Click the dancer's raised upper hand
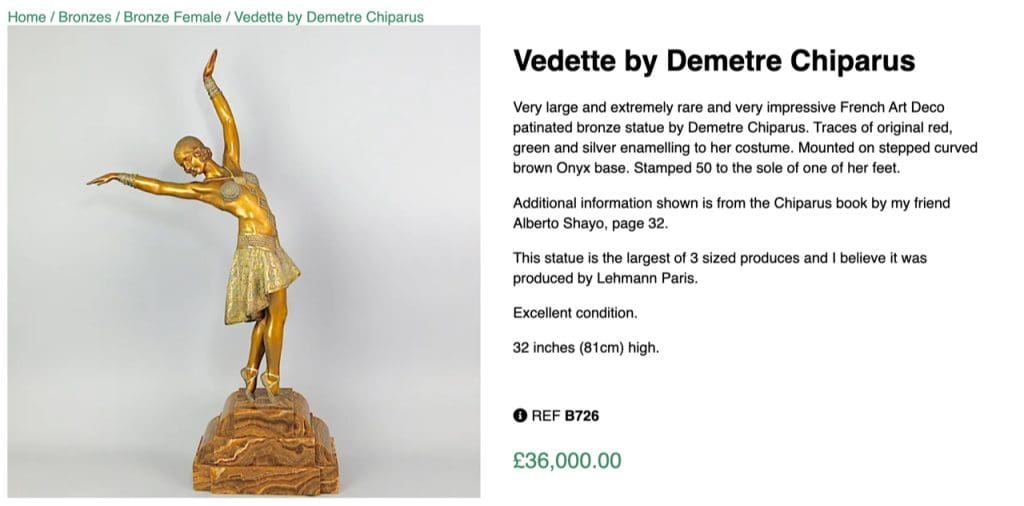Viewport: 1024px width, 506px height. 210,66
